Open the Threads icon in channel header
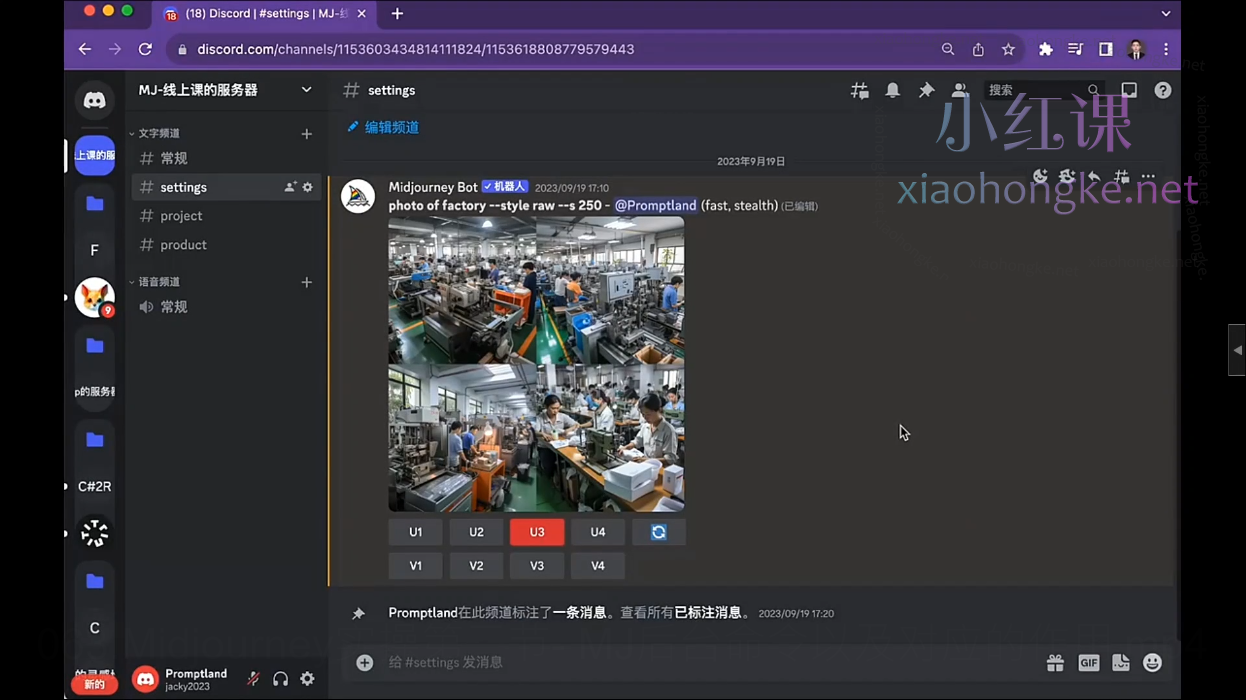 [859, 90]
